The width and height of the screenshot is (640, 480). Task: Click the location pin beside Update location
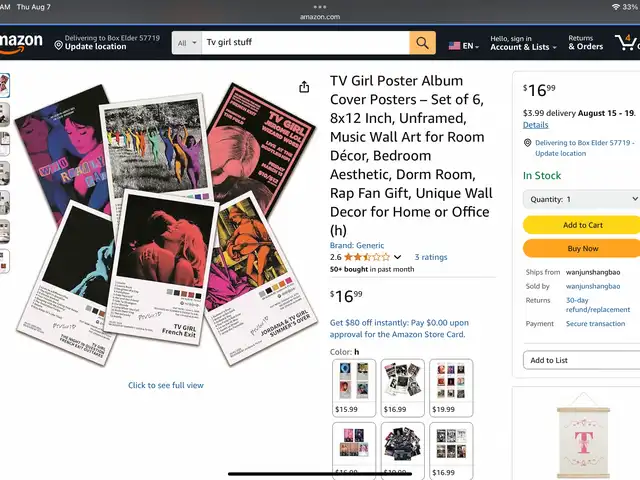point(59,45)
